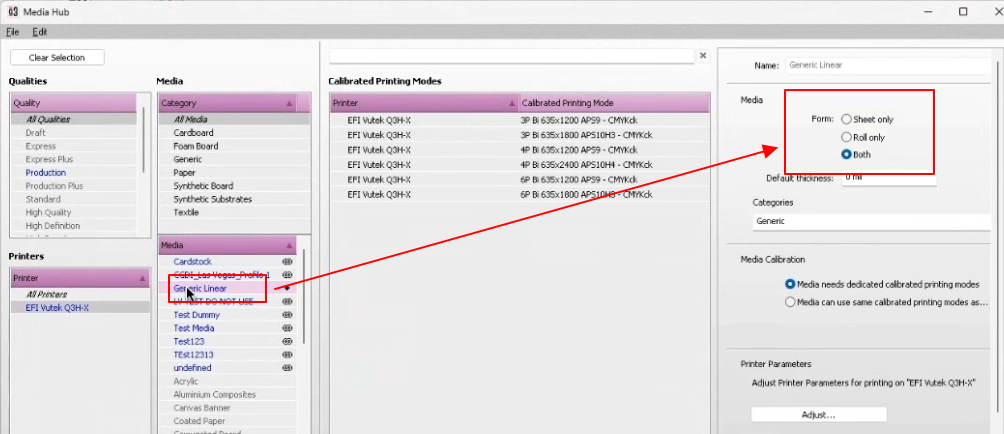
Task: Click the Media Hub app icon in title bar
Action: [13, 12]
